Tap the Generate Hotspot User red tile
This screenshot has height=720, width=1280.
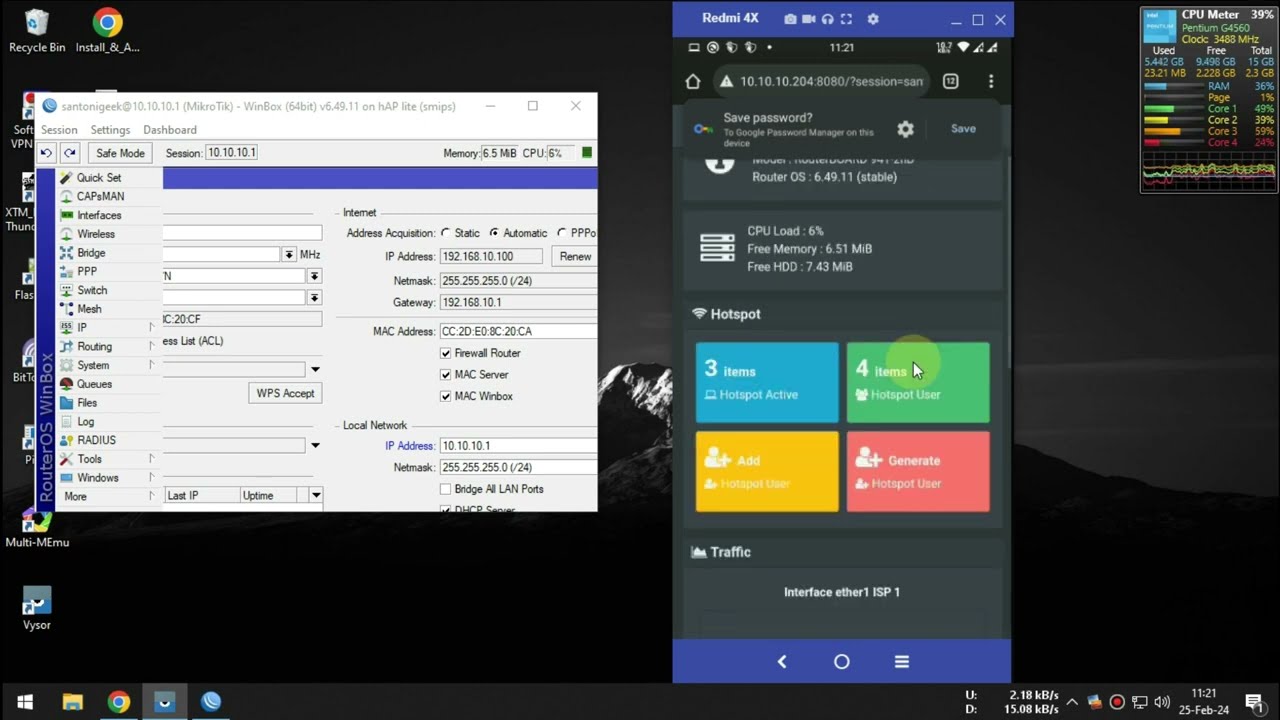(918, 471)
